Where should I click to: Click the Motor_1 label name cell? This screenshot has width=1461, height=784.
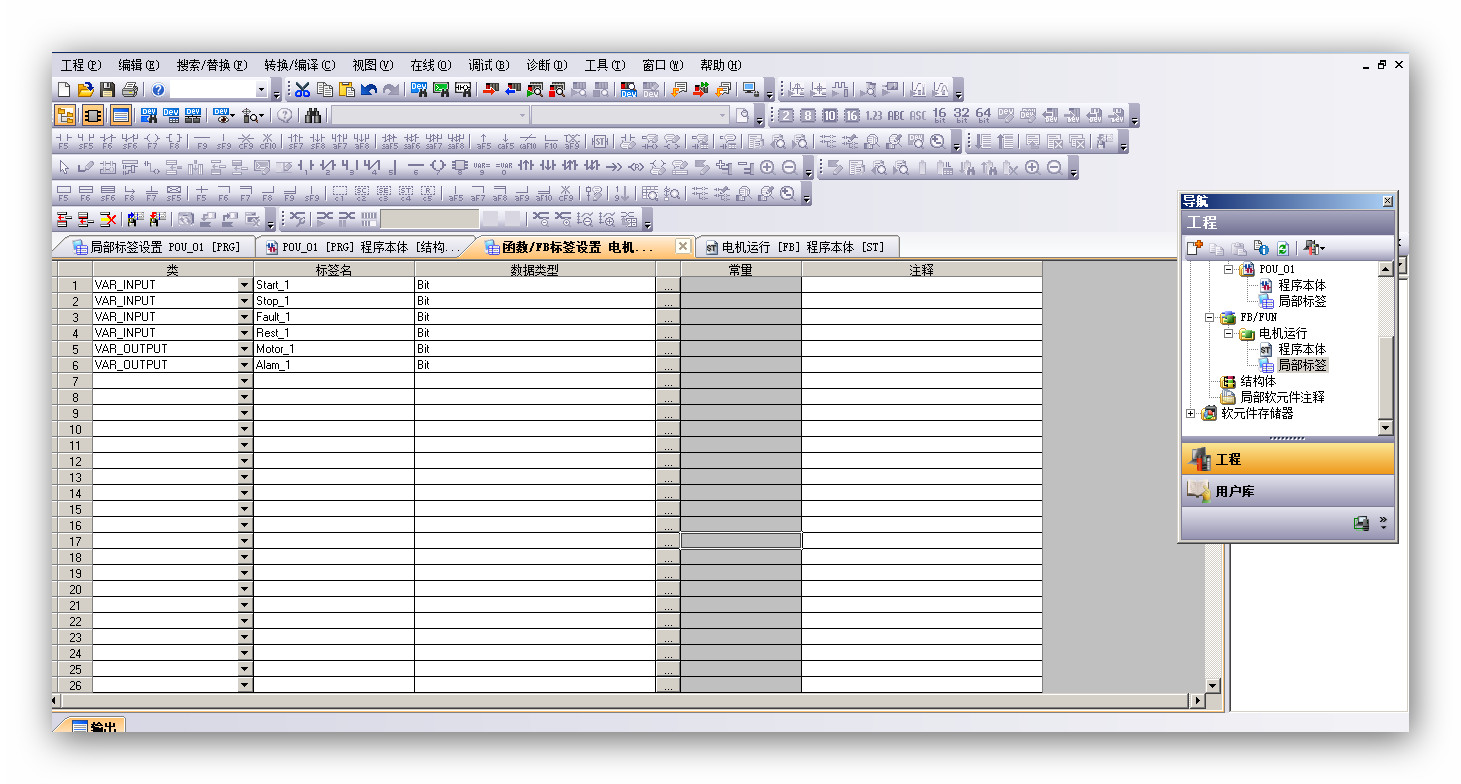[333, 349]
